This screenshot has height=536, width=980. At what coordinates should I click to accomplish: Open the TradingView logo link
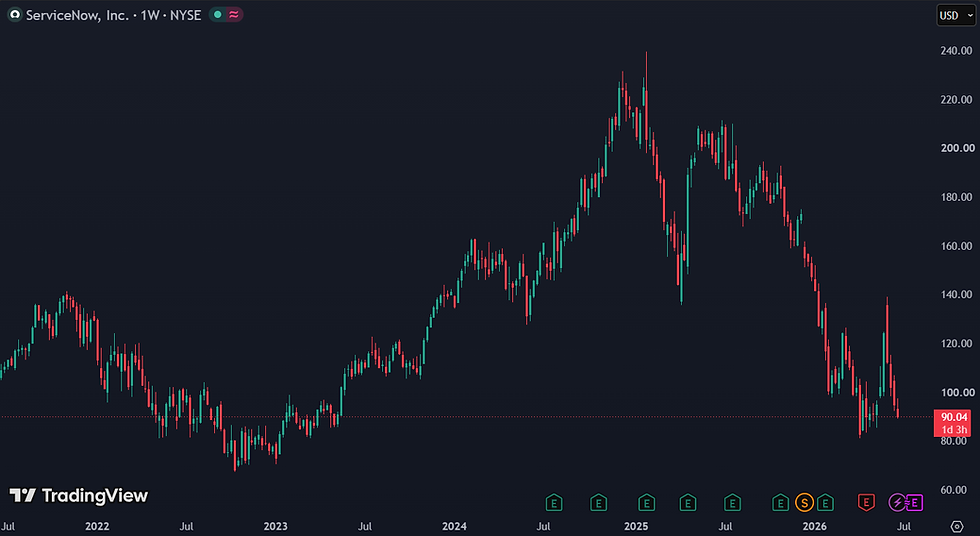point(79,495)
